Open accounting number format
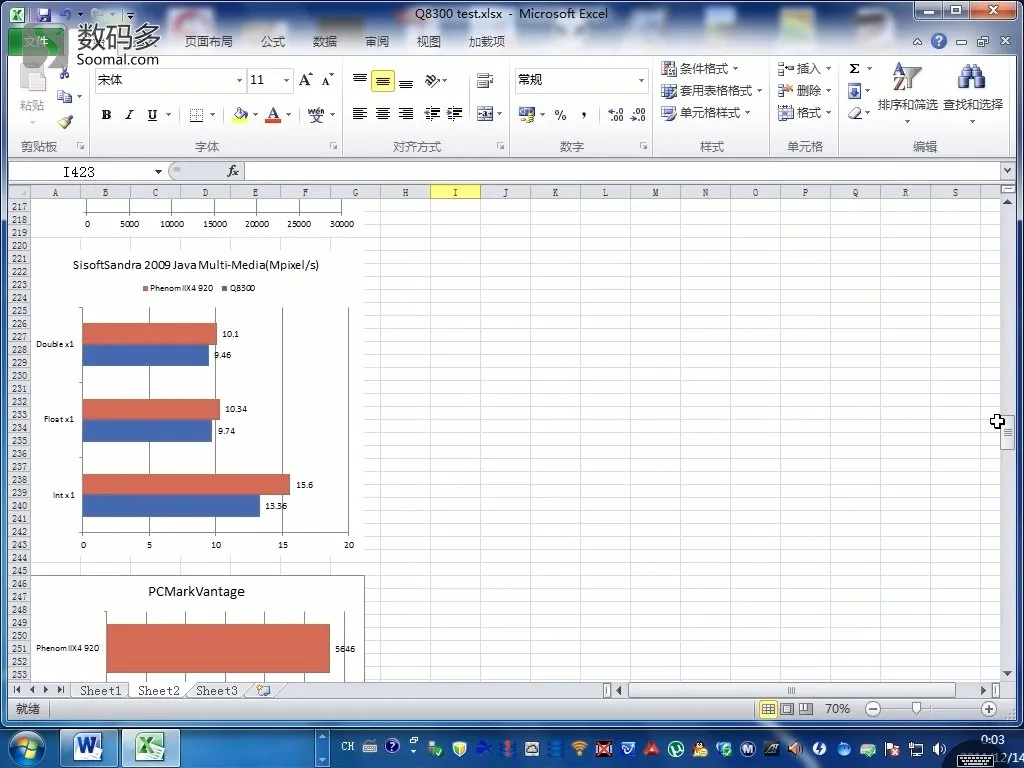Image resolution: width=1024 pixels, height=768 pixels. click(x=526, y=115)
